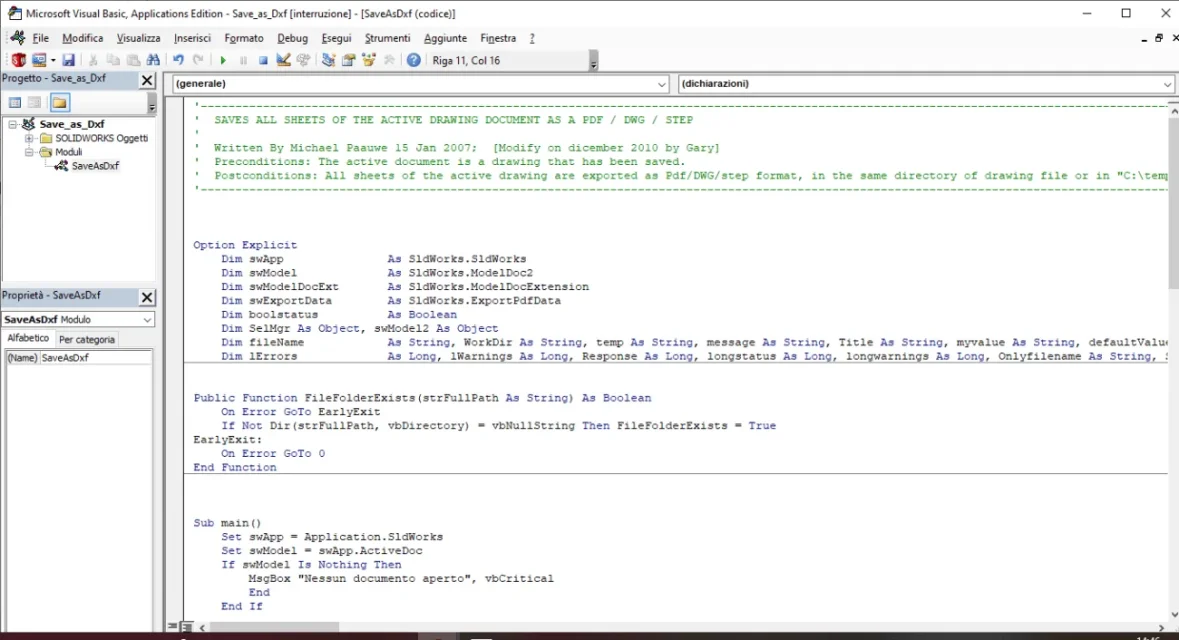Select the SaveAsDxf module in tree
Viewport: 1179px width, 640px height.
coord(95,165)
